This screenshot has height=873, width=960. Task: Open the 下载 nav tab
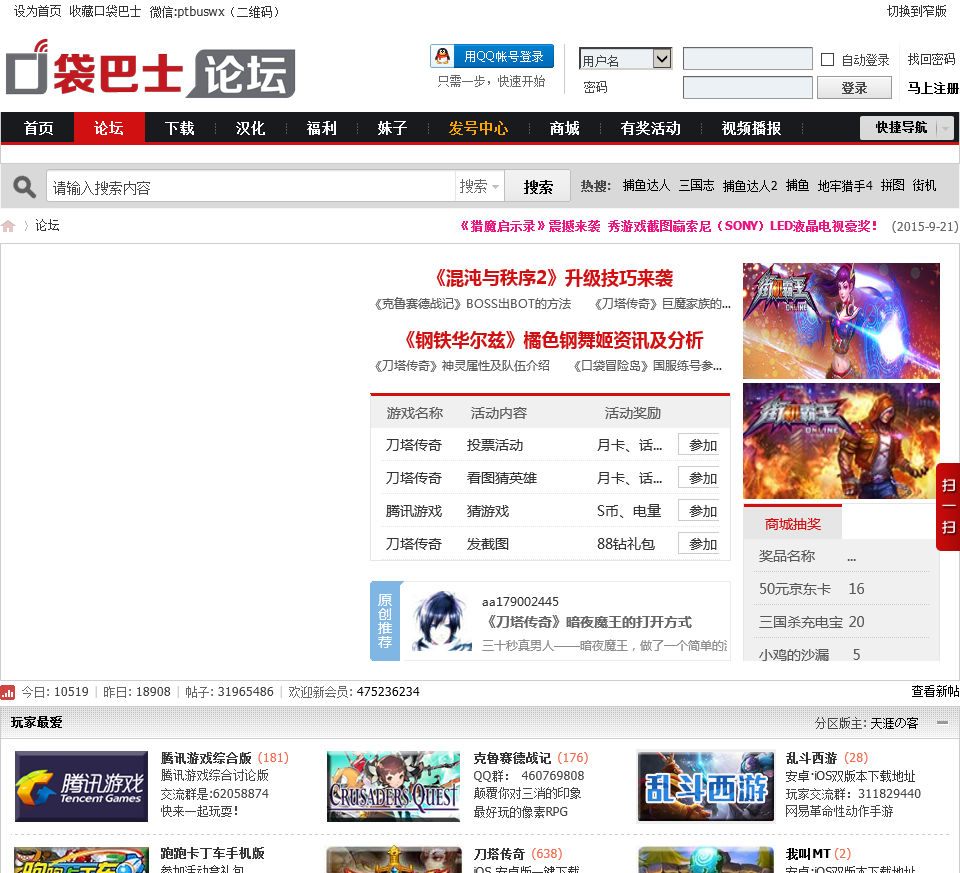click(x=179, y=128)
